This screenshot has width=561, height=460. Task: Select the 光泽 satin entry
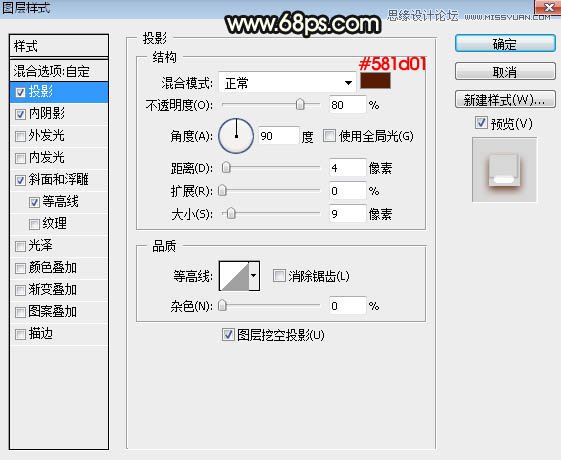tap(59, 246)
